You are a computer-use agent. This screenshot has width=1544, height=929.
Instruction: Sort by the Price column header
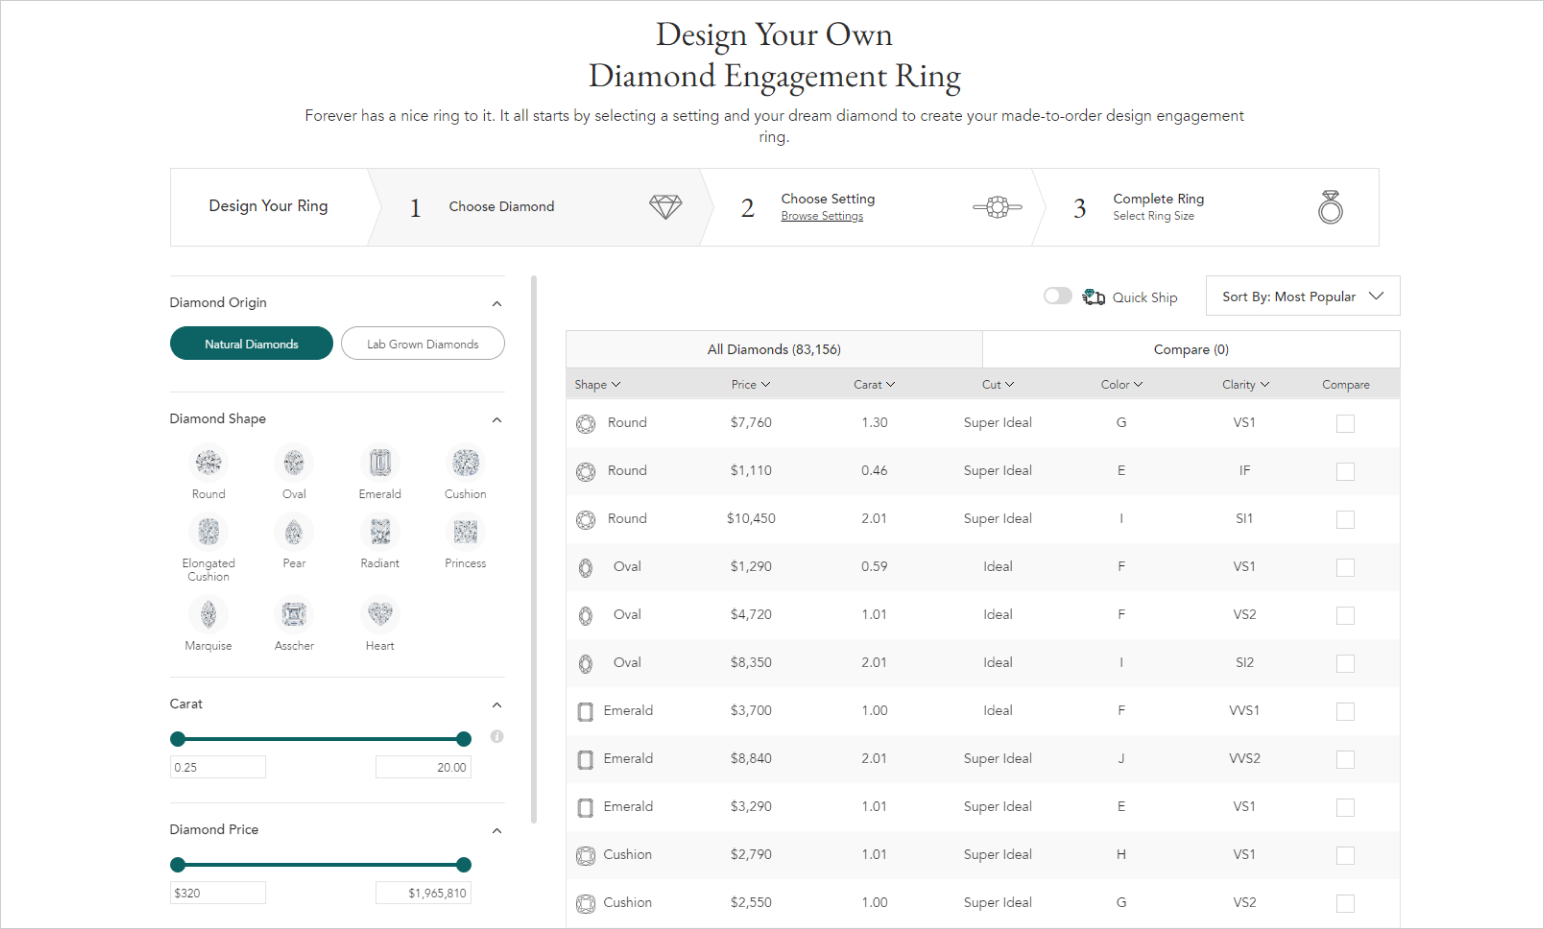[750, 384]
